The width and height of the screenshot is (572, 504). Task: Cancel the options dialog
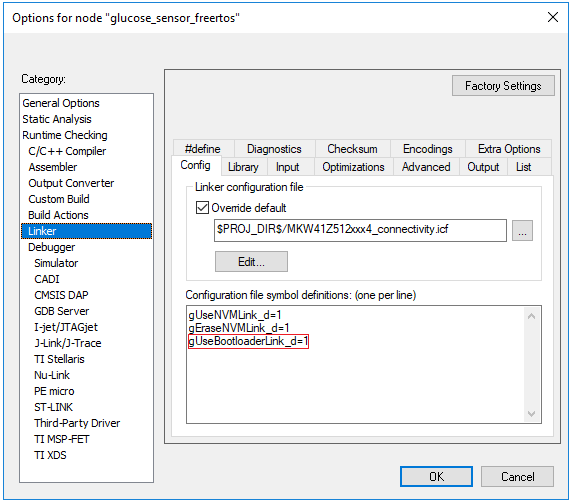[517, 477]
